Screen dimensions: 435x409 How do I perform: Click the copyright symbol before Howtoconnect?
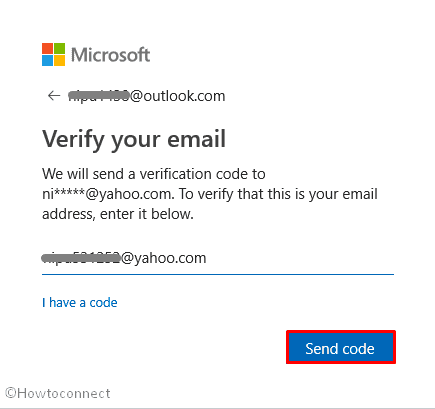pyautogui.click(x=11, y=393)
